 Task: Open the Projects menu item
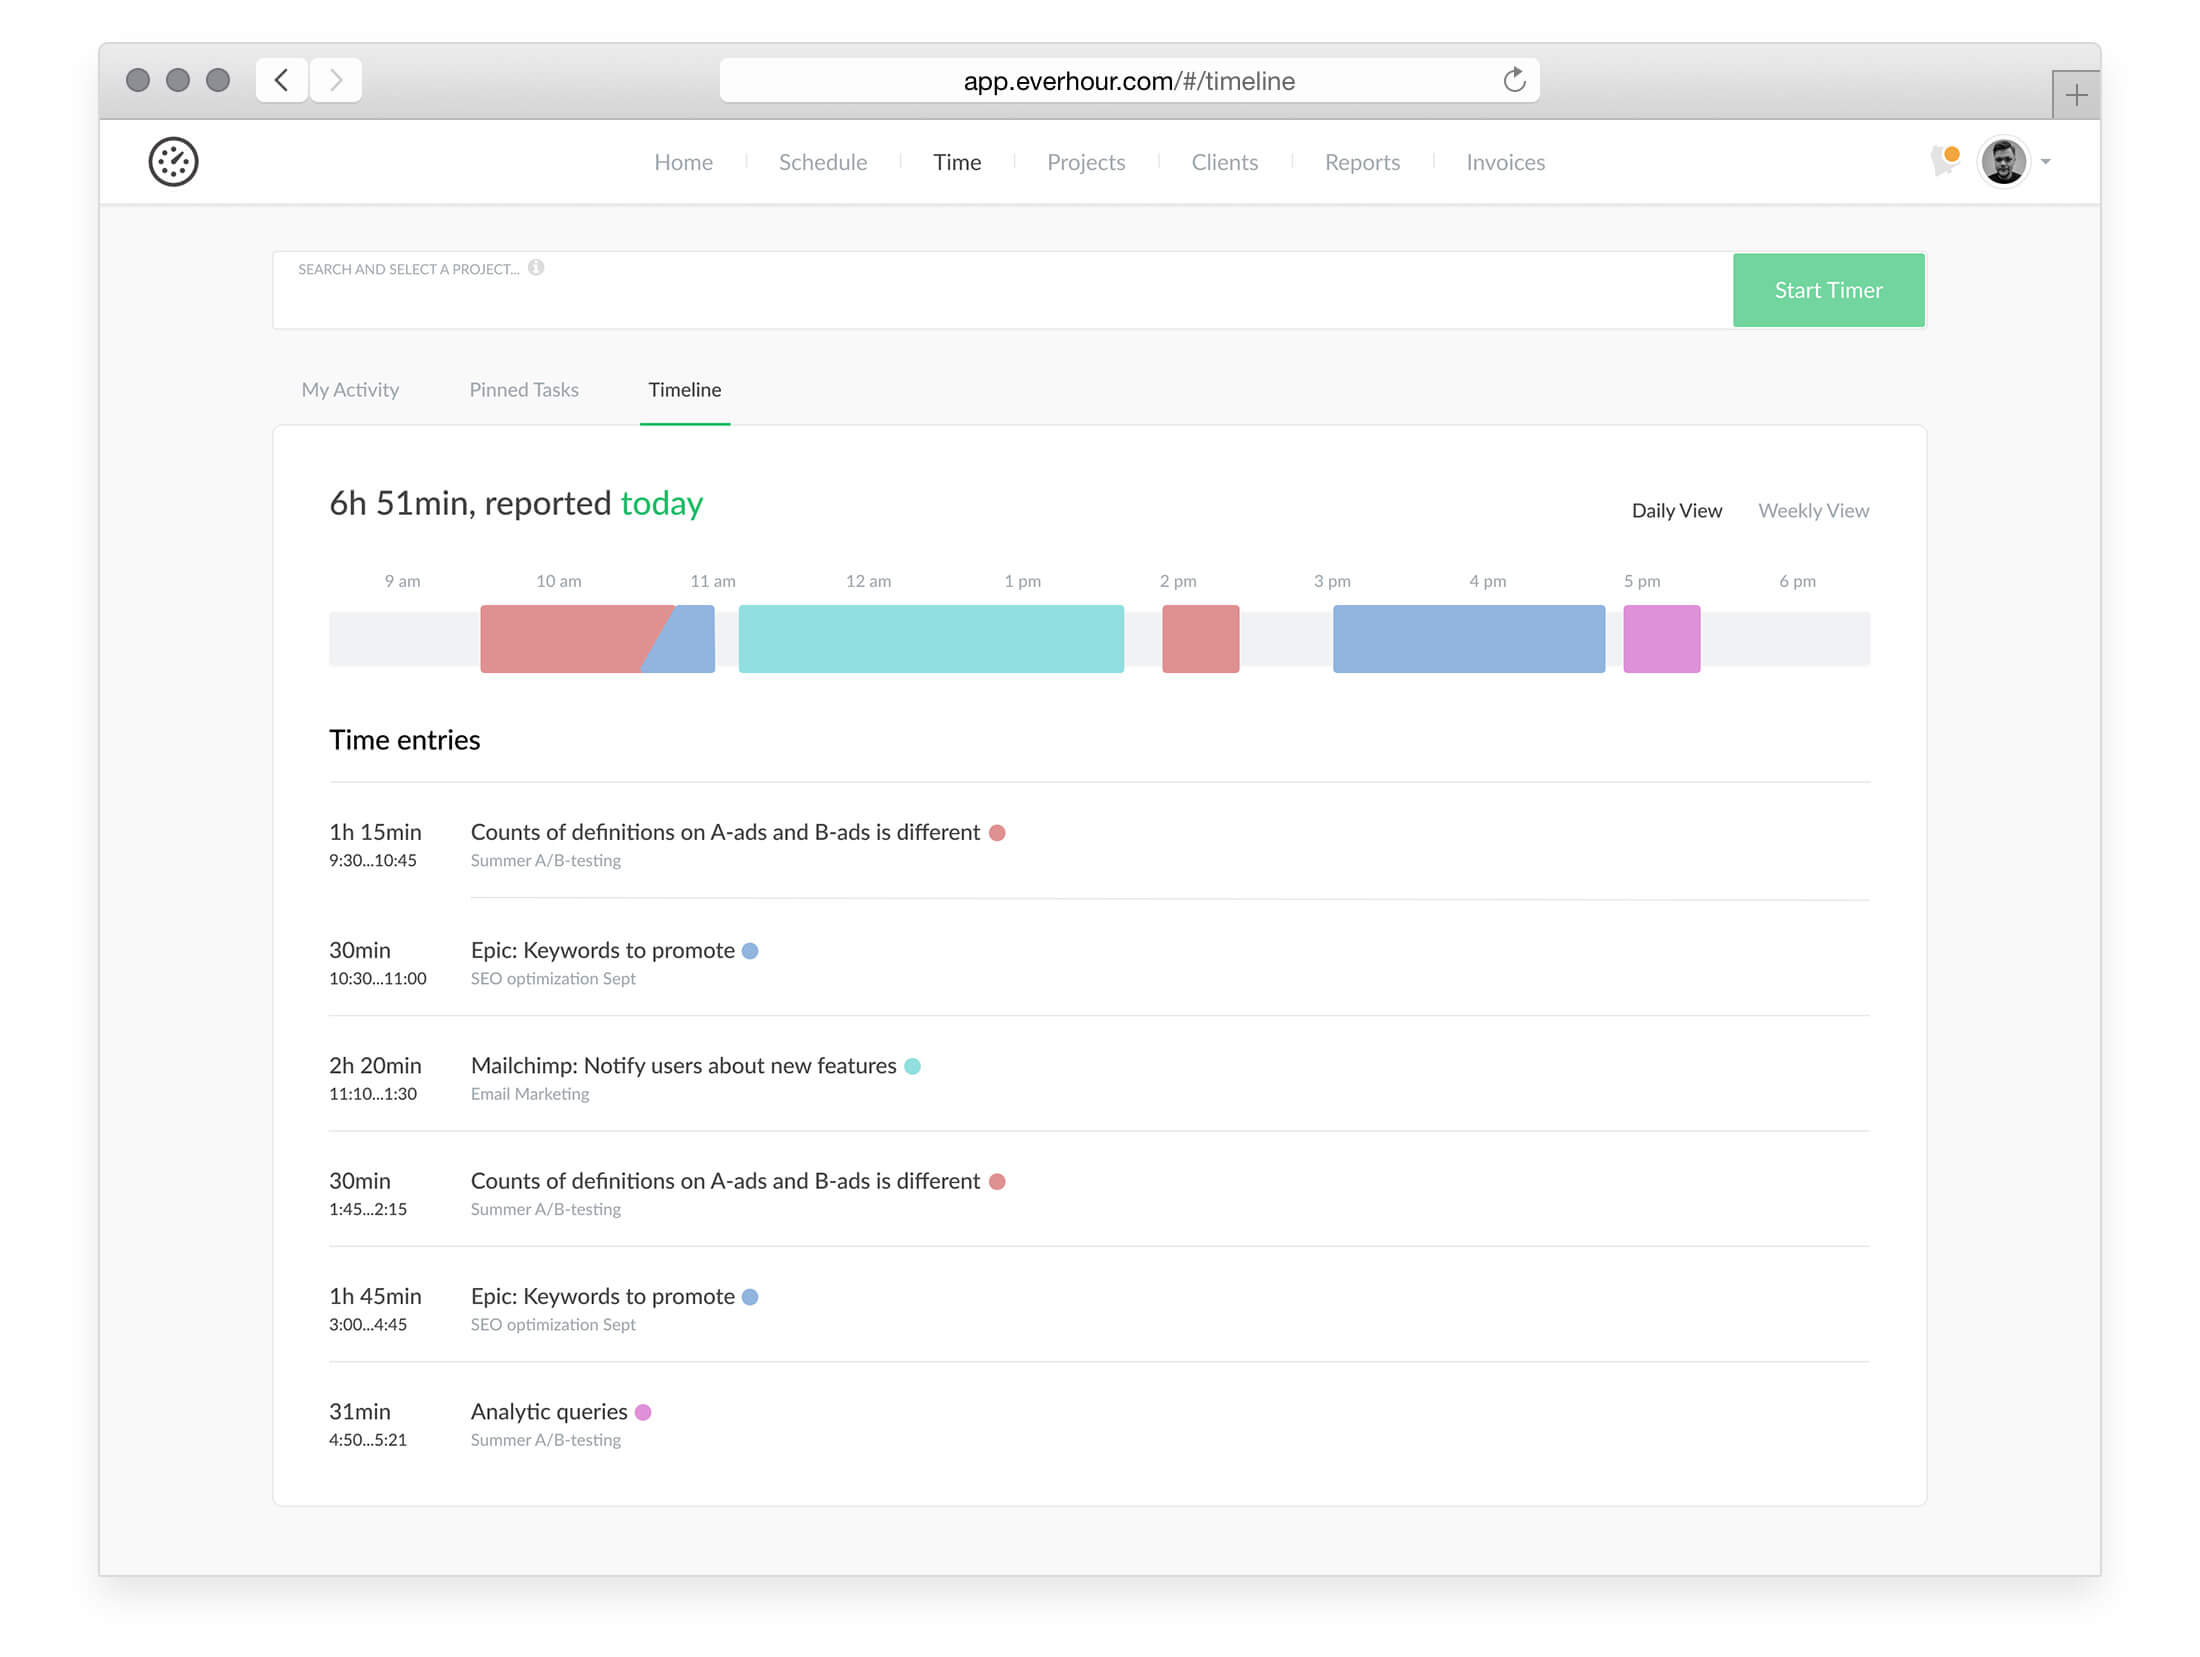tap(1086, 162)
